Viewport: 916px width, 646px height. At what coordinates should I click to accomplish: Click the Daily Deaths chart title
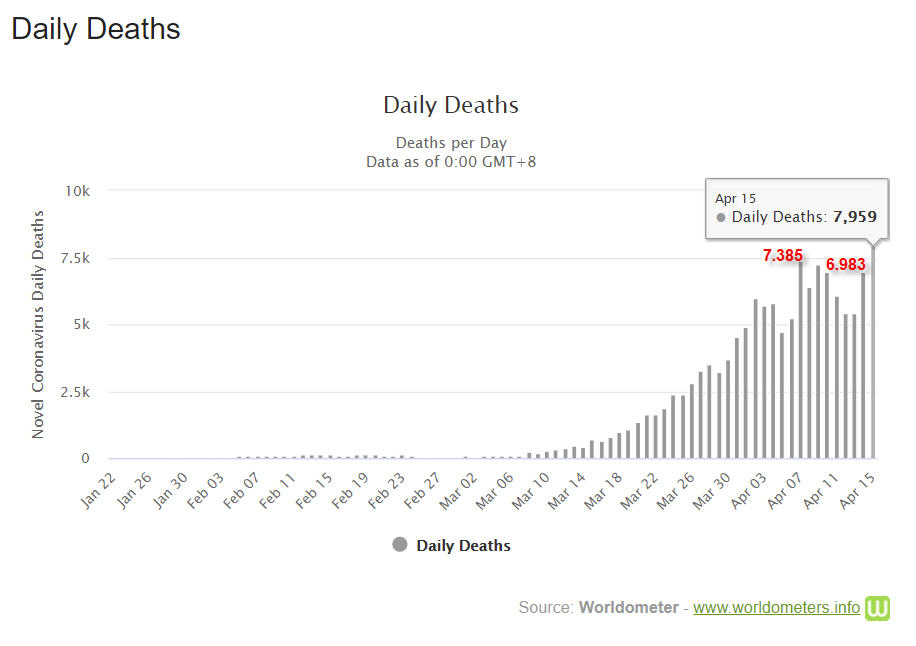451,105
